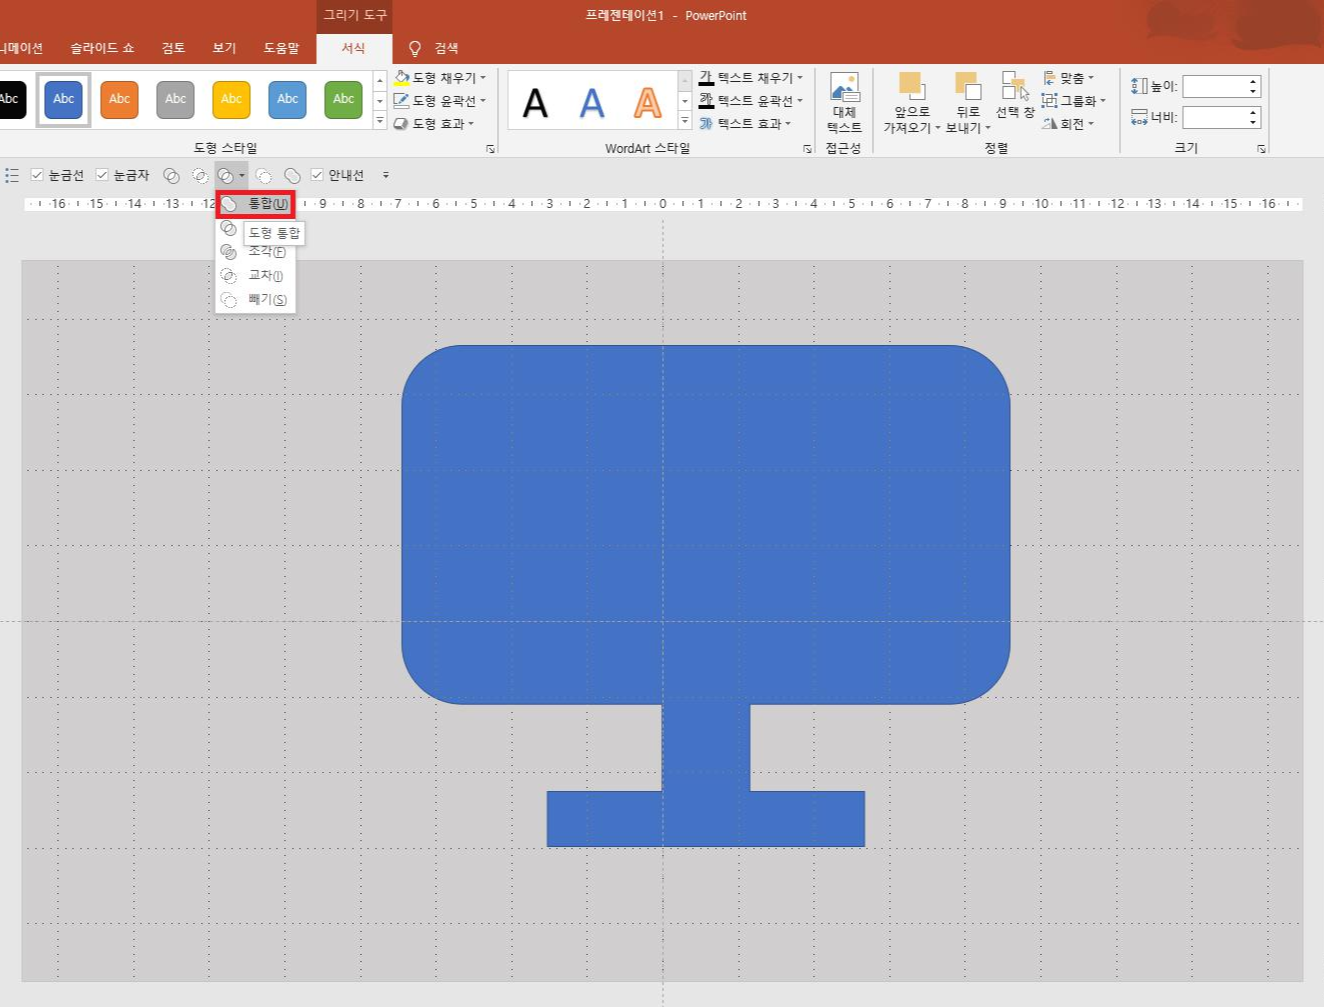Click the Combine Shapes icon next to 눈금자

pyautogui.click(x=171, y=175)
